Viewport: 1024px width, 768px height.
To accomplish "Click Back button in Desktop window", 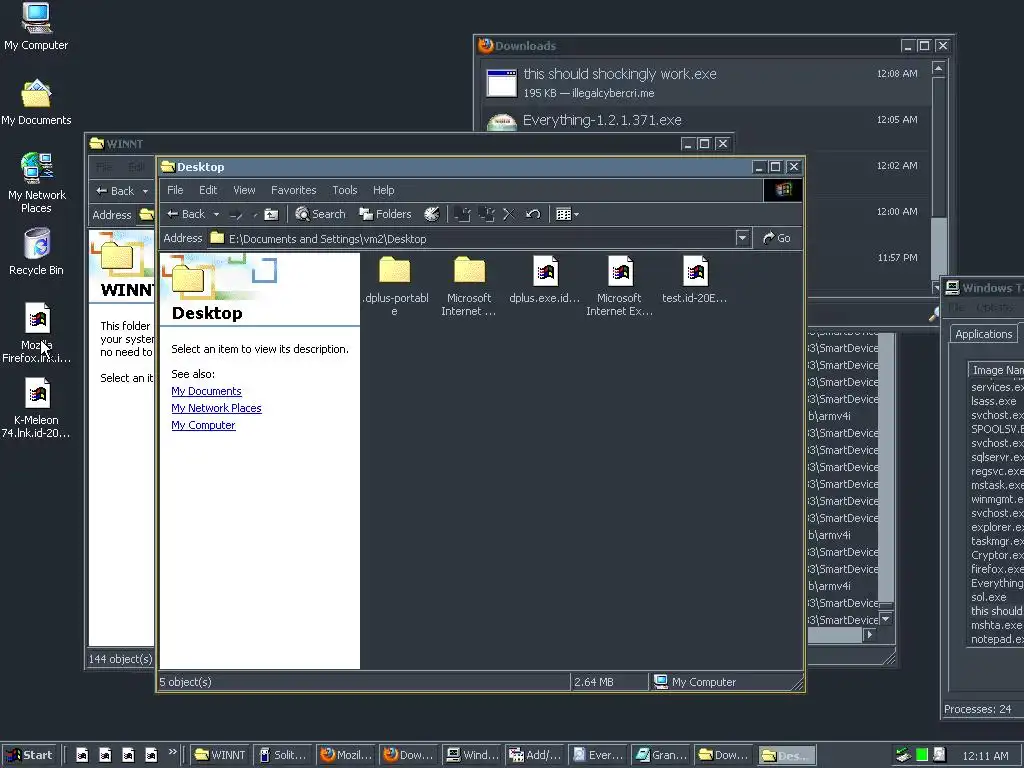I will (187, 214).
